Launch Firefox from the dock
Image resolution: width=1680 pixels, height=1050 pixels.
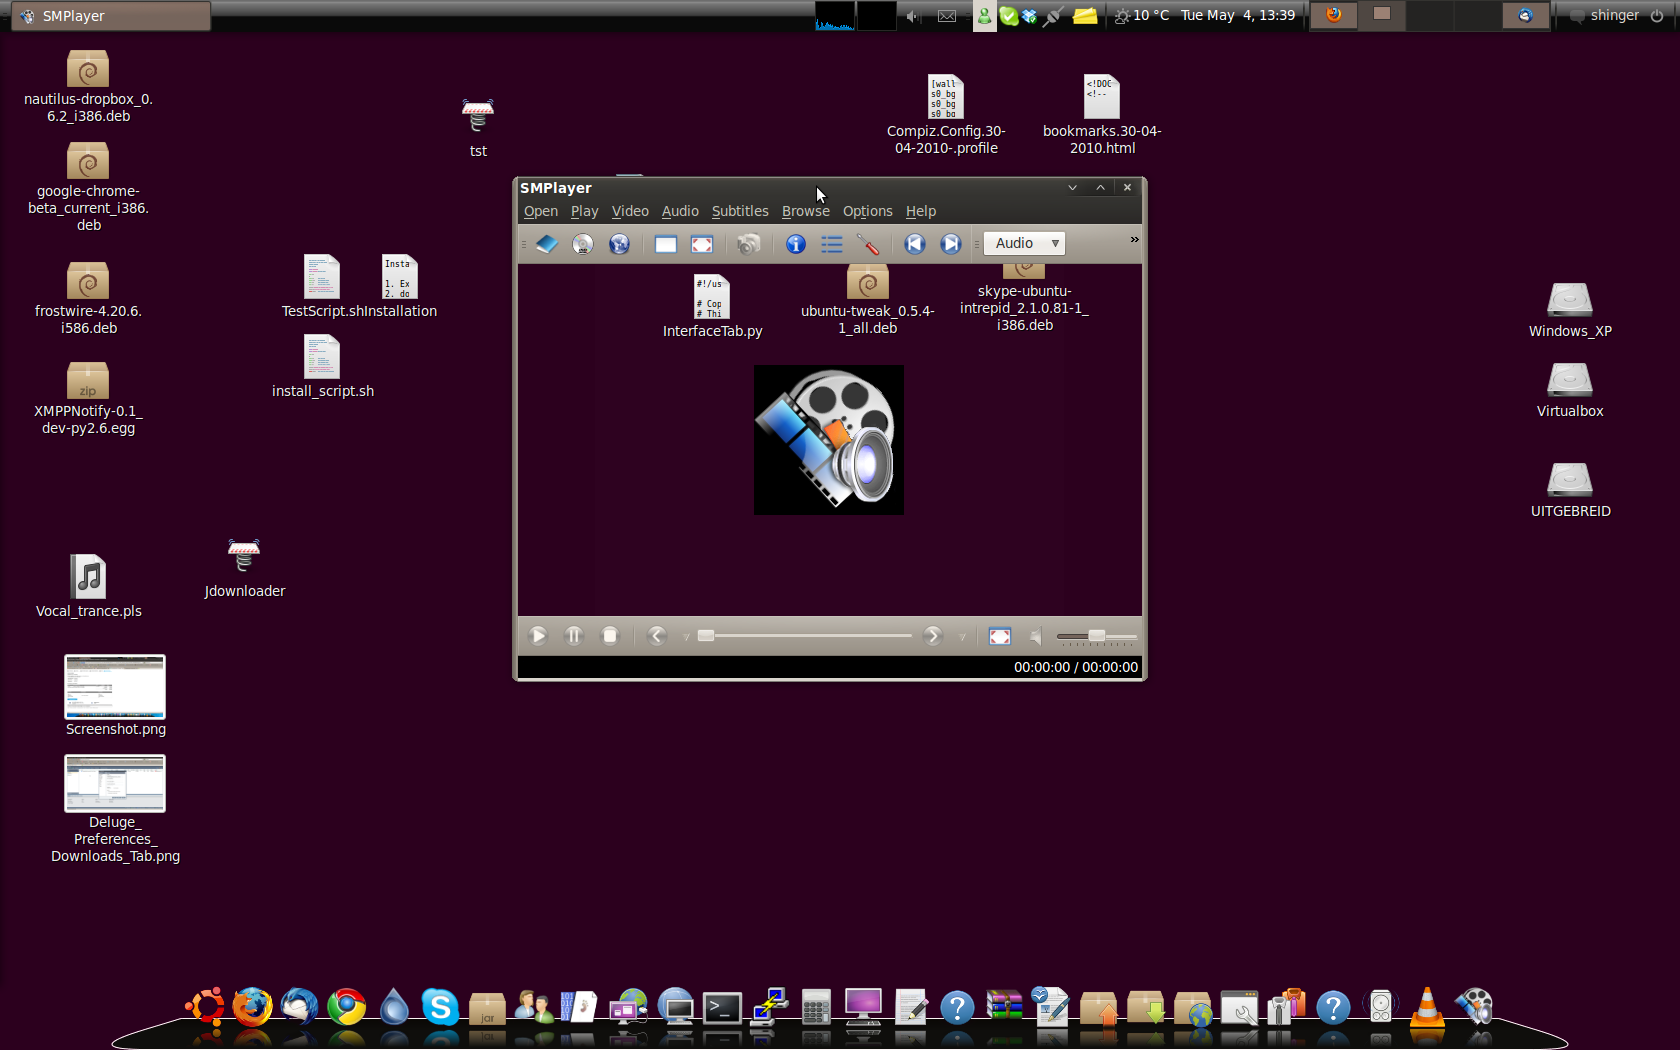tap(252, 1007)
